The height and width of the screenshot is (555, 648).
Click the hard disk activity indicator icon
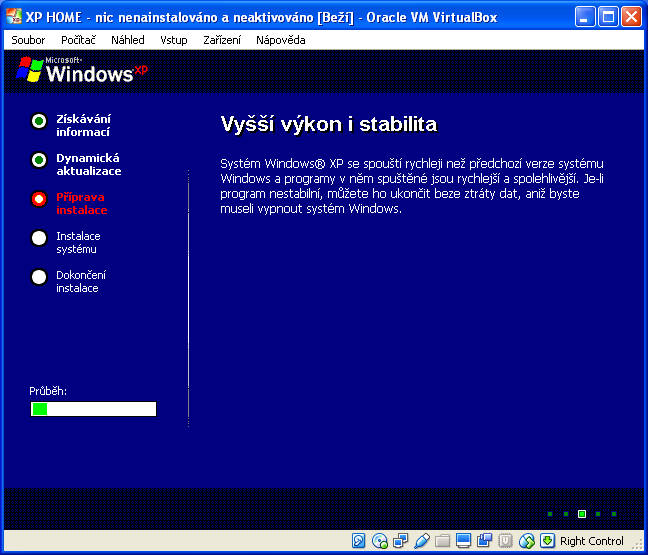point(358,541)
